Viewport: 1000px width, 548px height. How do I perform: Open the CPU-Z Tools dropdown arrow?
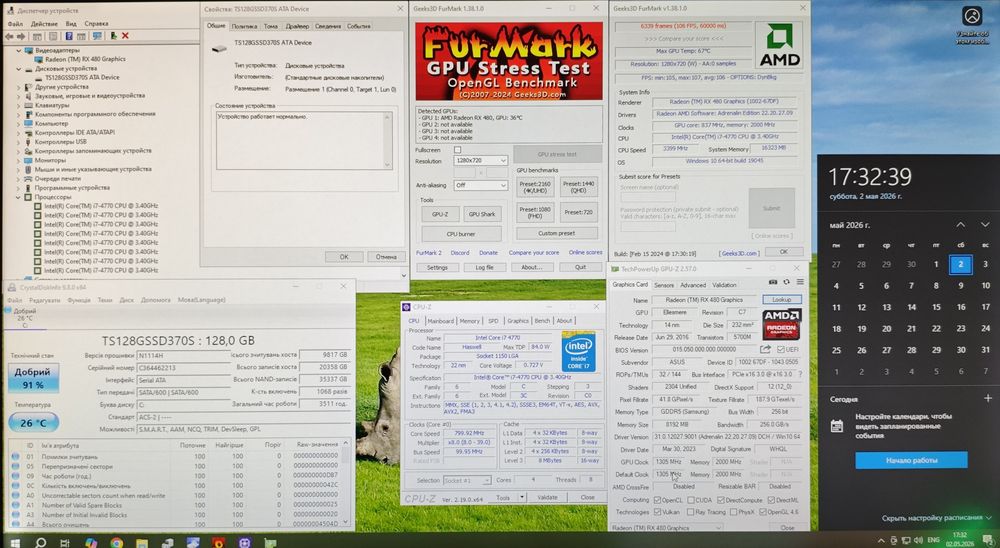click(522, 497)
